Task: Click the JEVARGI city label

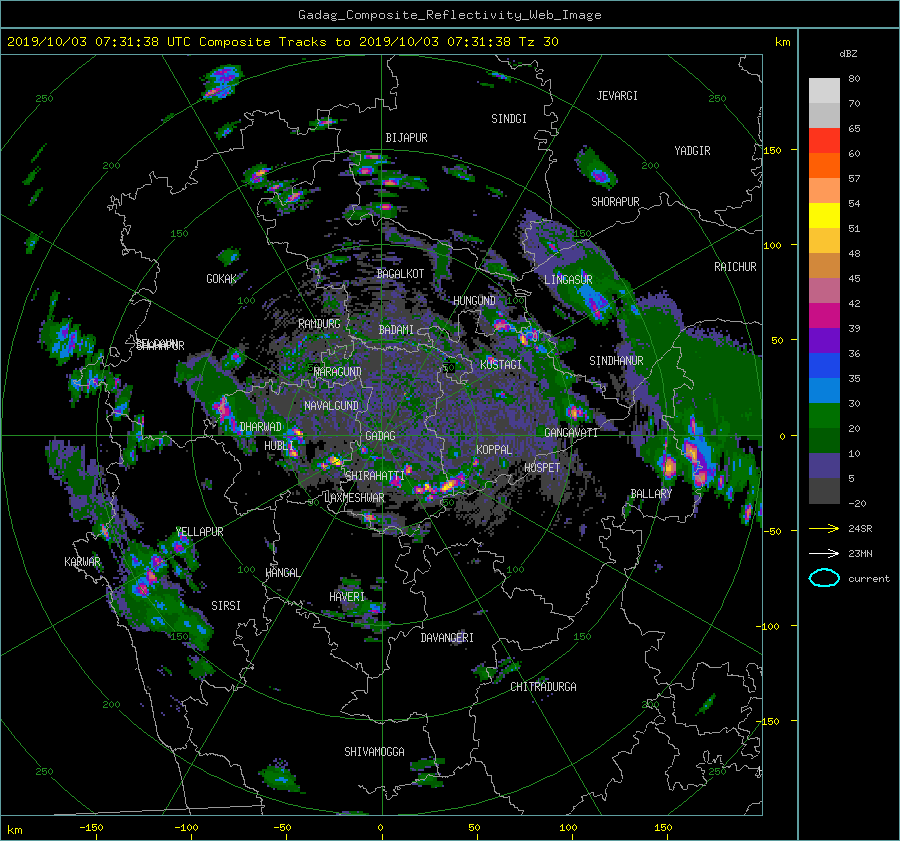Action: [617, 96]
